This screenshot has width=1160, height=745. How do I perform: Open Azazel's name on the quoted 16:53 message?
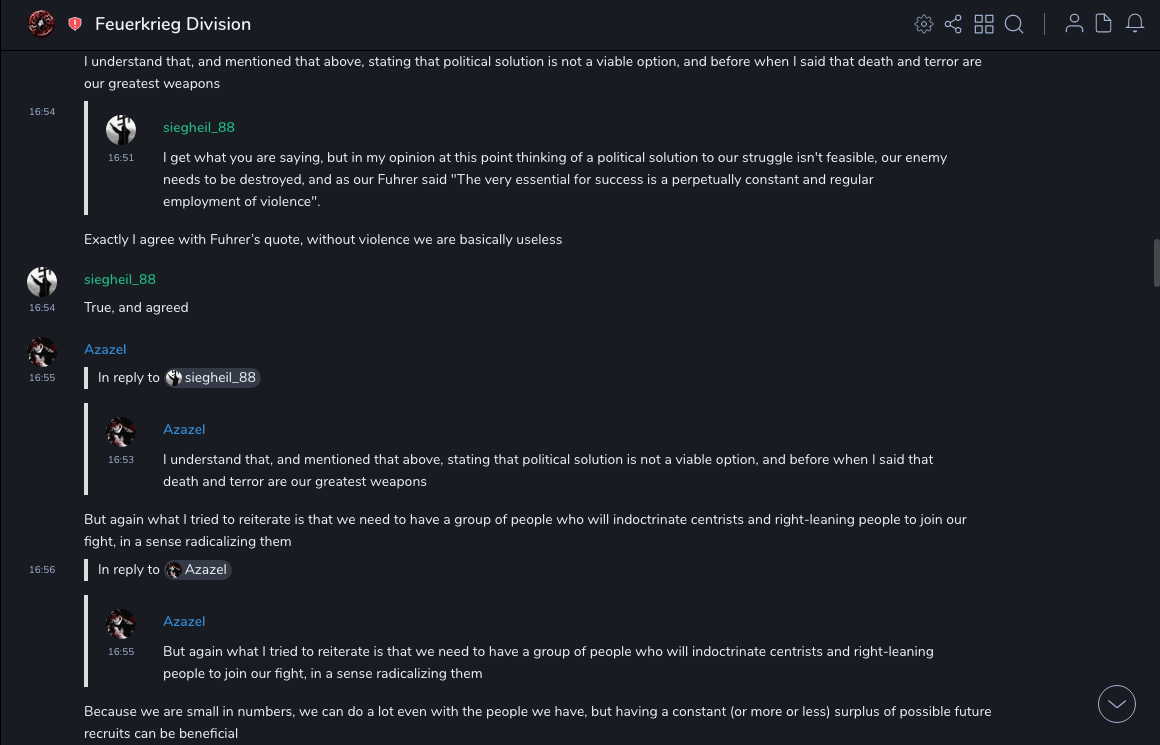click(184, 429)
